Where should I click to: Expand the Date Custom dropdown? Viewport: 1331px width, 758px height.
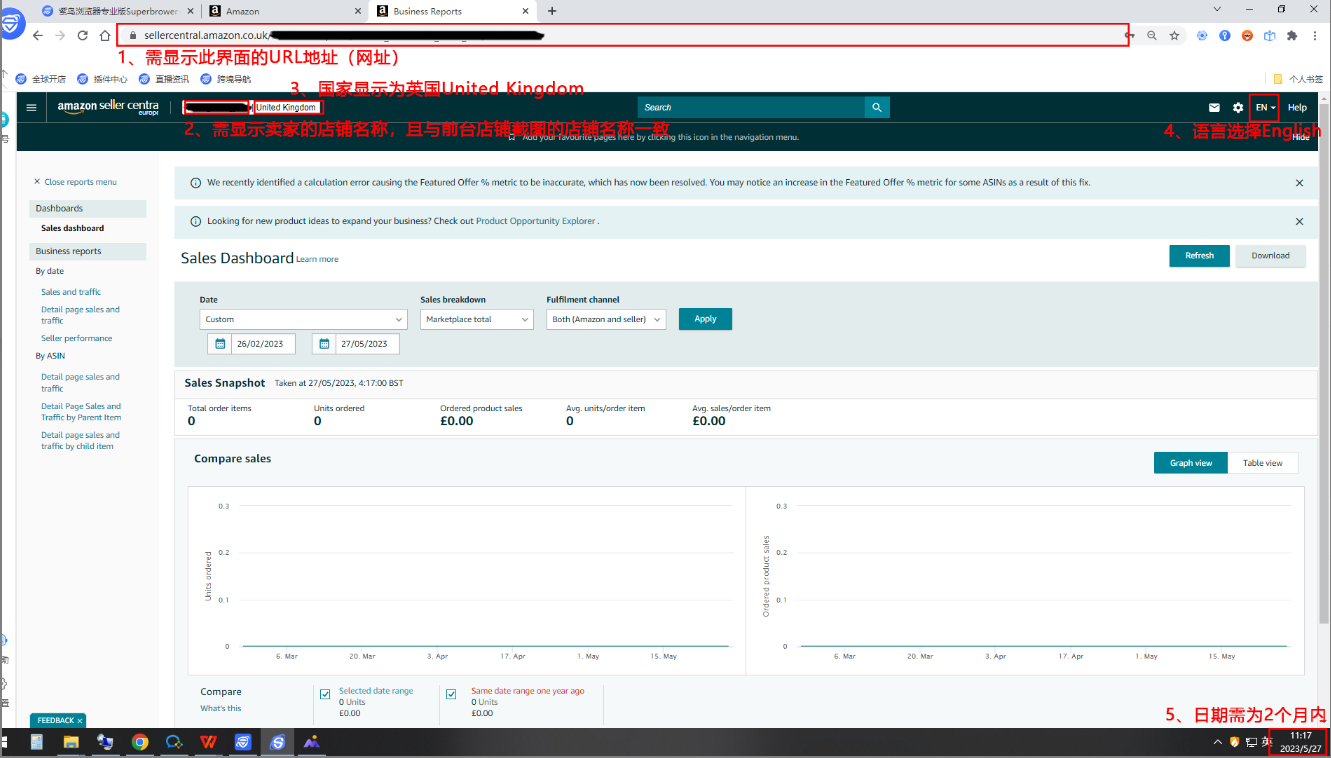[303, 319]
